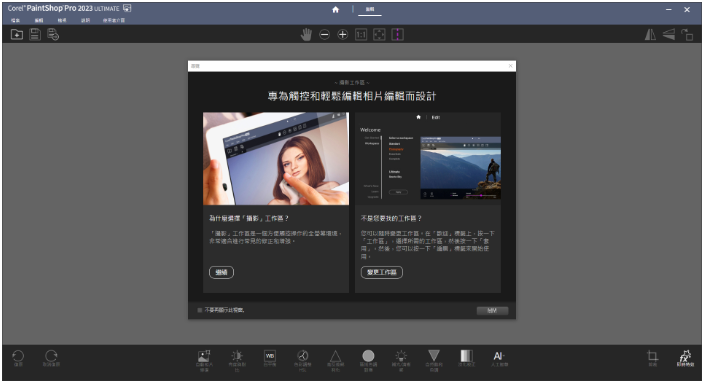
Task: Click the Continue button in left card
Action: (221, 272)
